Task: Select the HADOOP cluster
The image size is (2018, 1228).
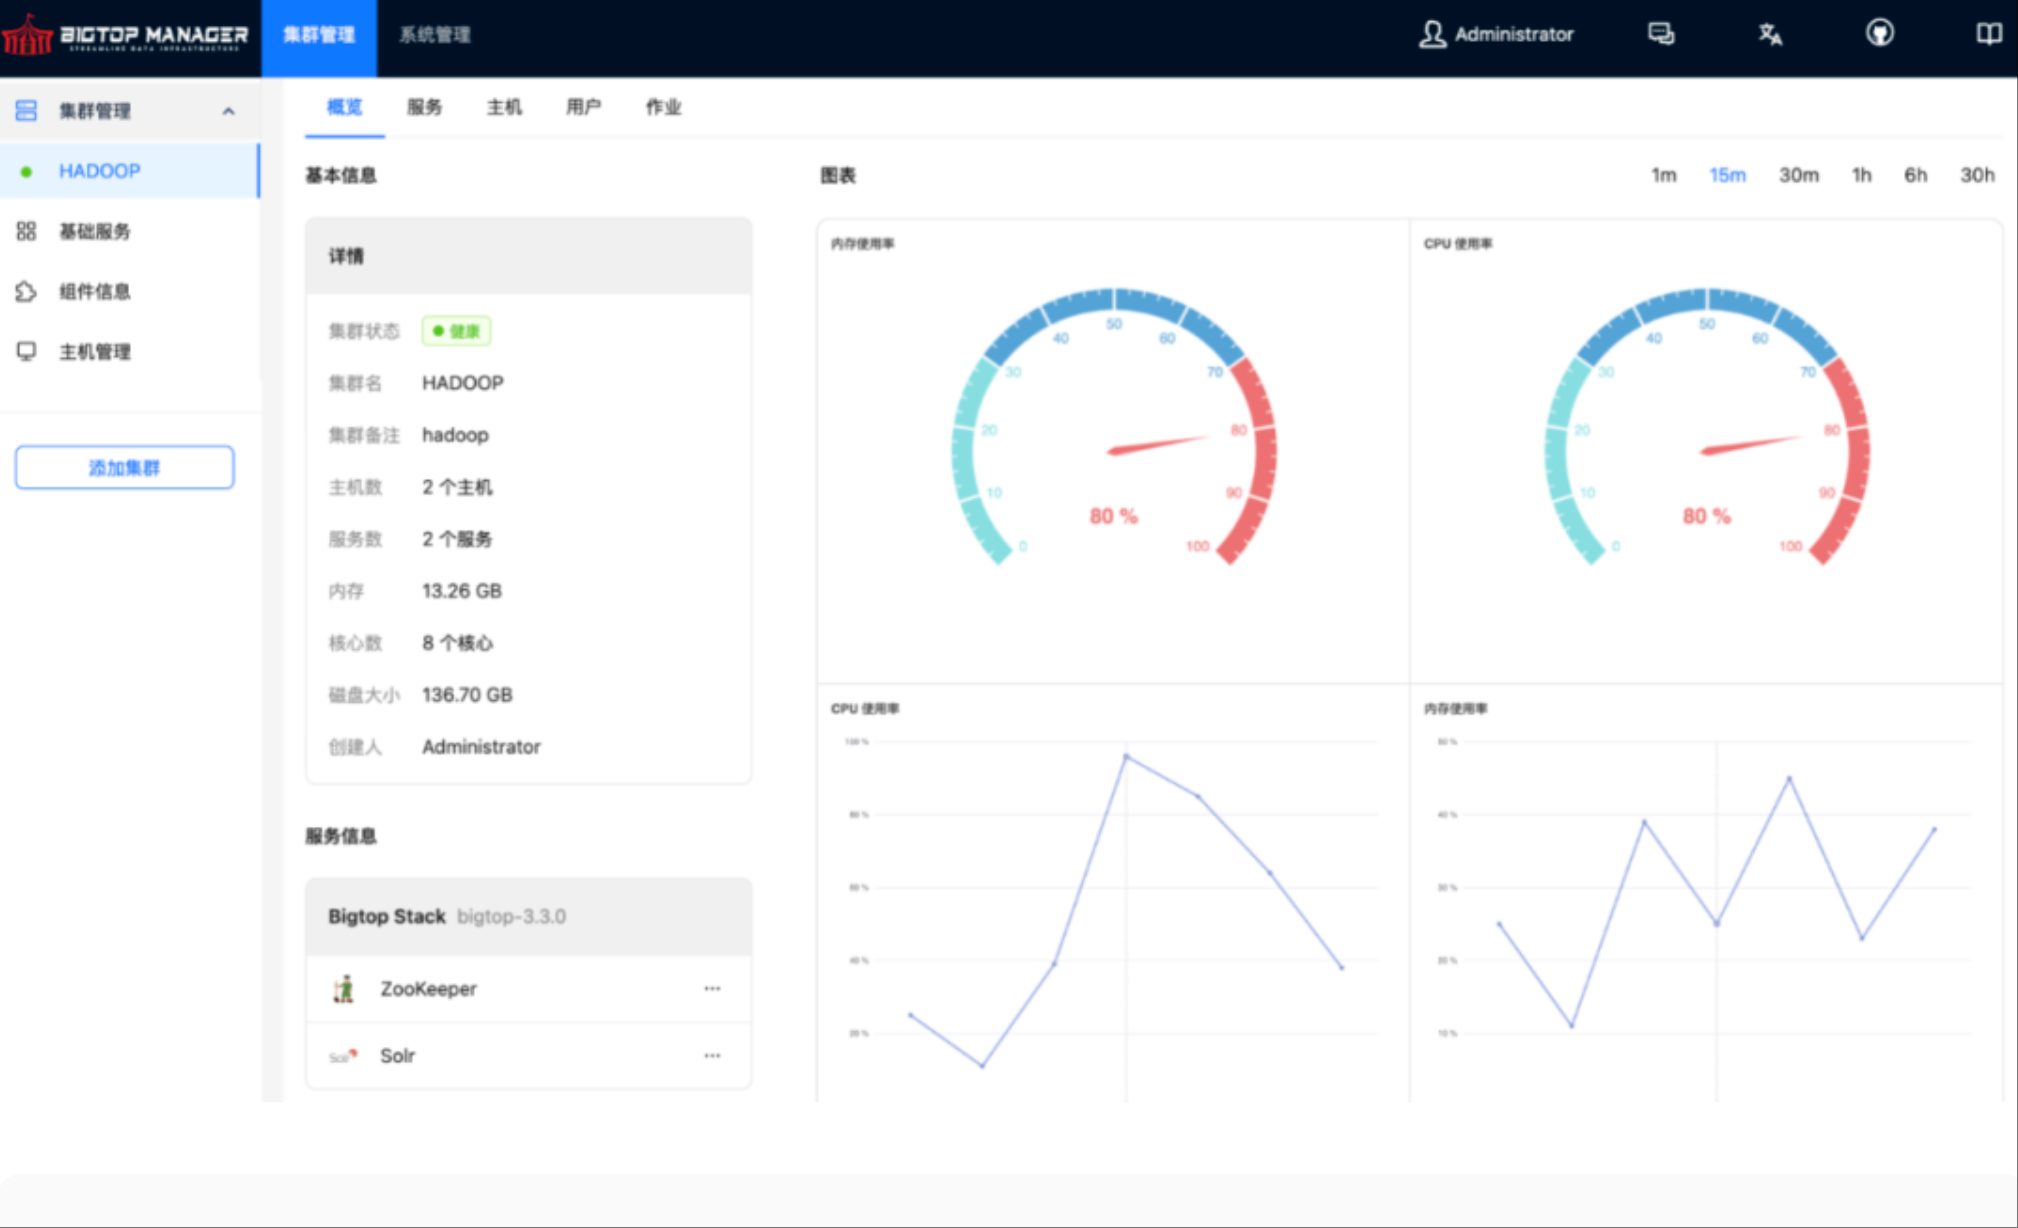Action: point(99,170)
